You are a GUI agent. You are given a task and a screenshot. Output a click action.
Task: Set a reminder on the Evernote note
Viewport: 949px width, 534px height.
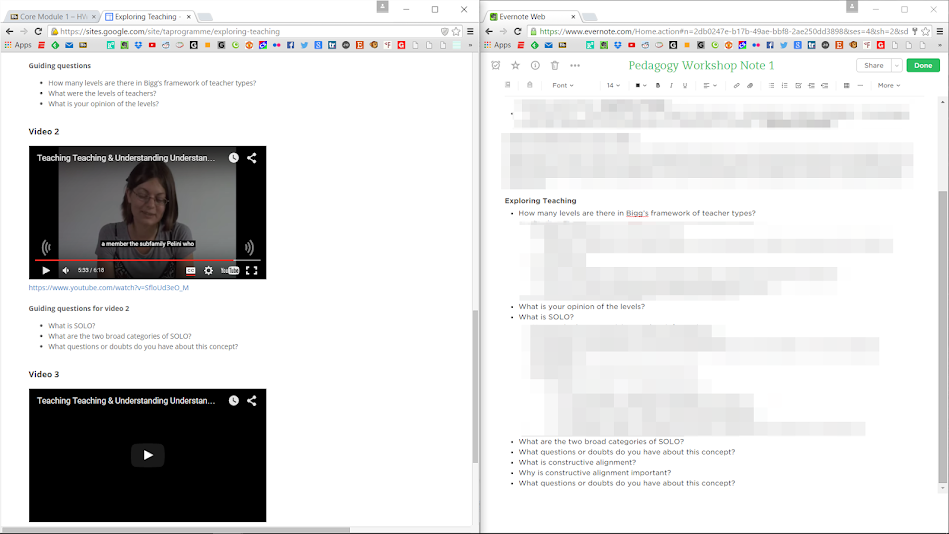[x=496, y=65]
